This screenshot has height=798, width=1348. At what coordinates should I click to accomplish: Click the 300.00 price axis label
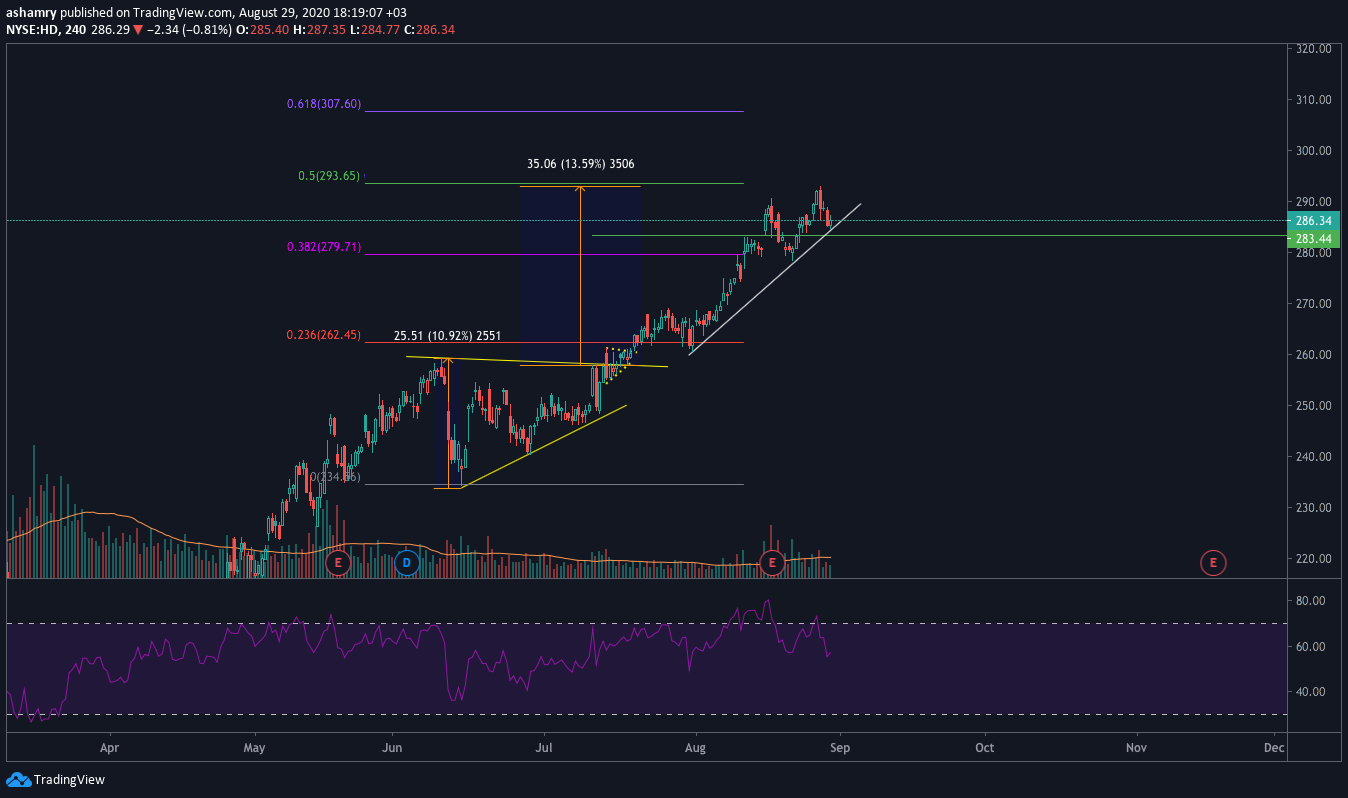pyautogui.click(x=1312, y=151)
